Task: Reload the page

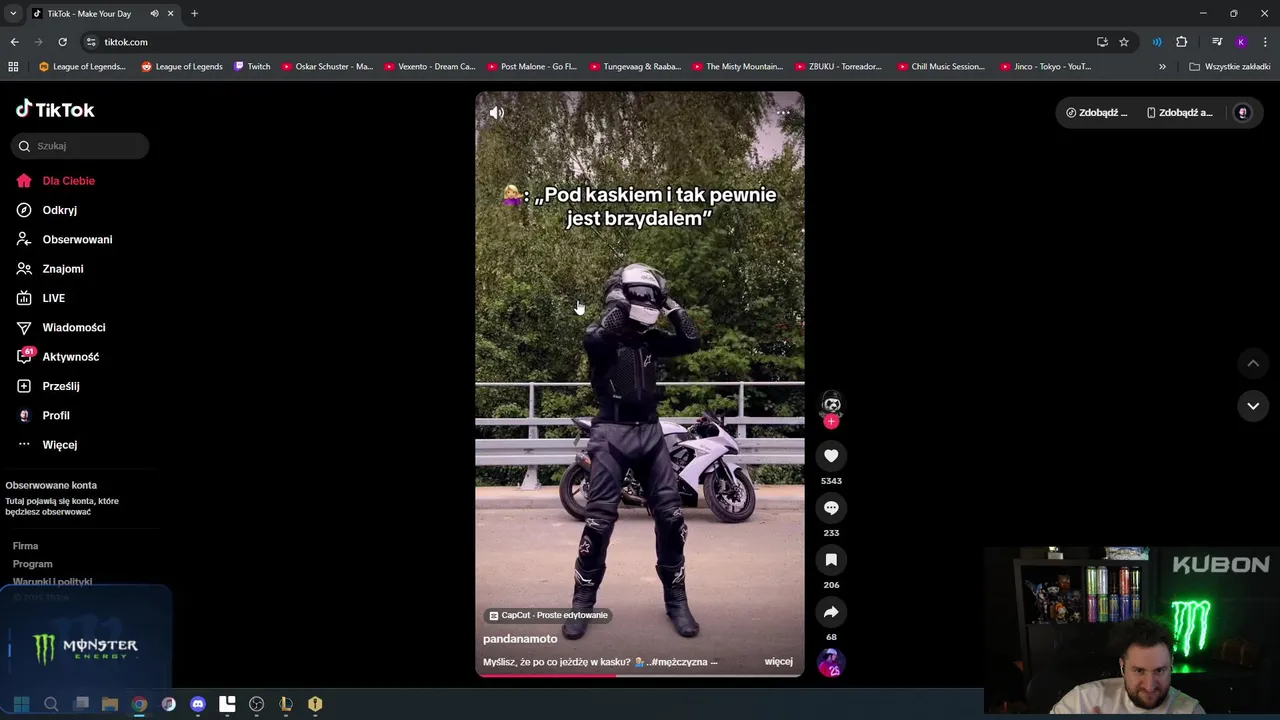Action: pyautogui.click(x=62, y=42)
